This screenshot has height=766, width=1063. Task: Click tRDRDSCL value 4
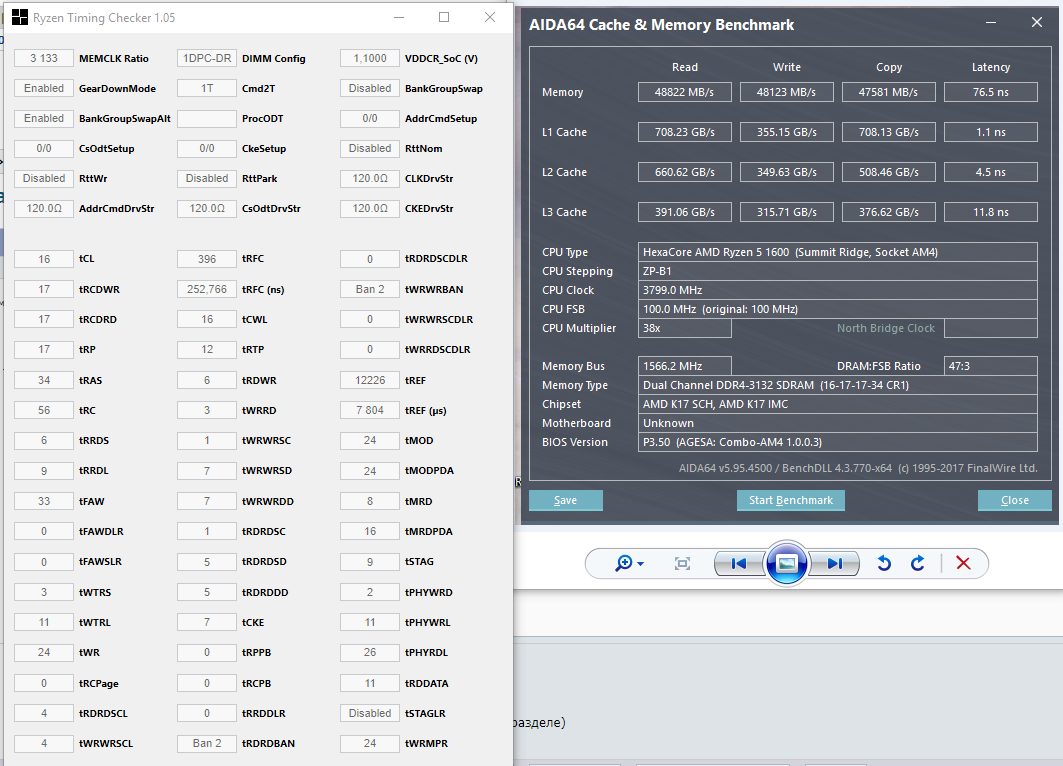point(44,713)
